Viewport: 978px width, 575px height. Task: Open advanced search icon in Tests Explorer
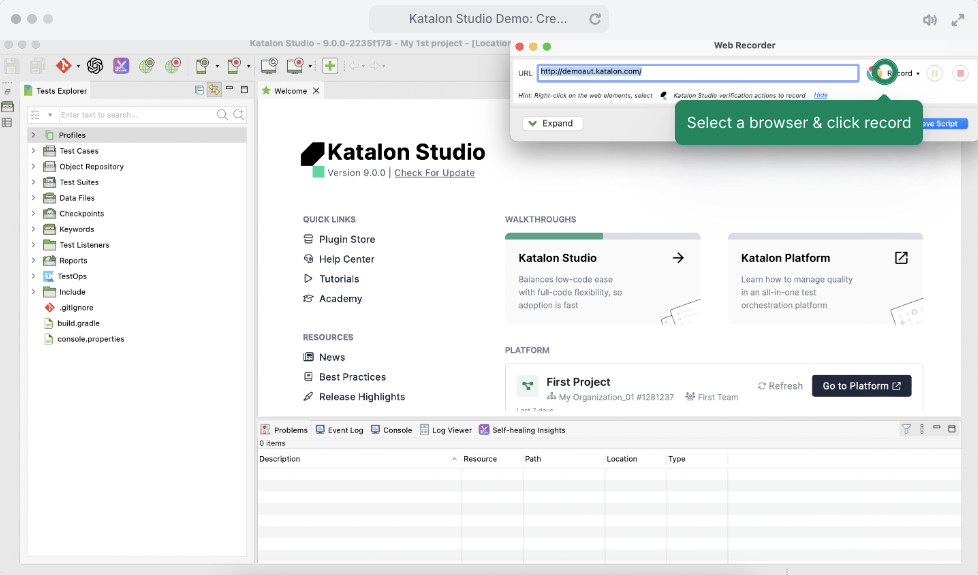(239, 115)
